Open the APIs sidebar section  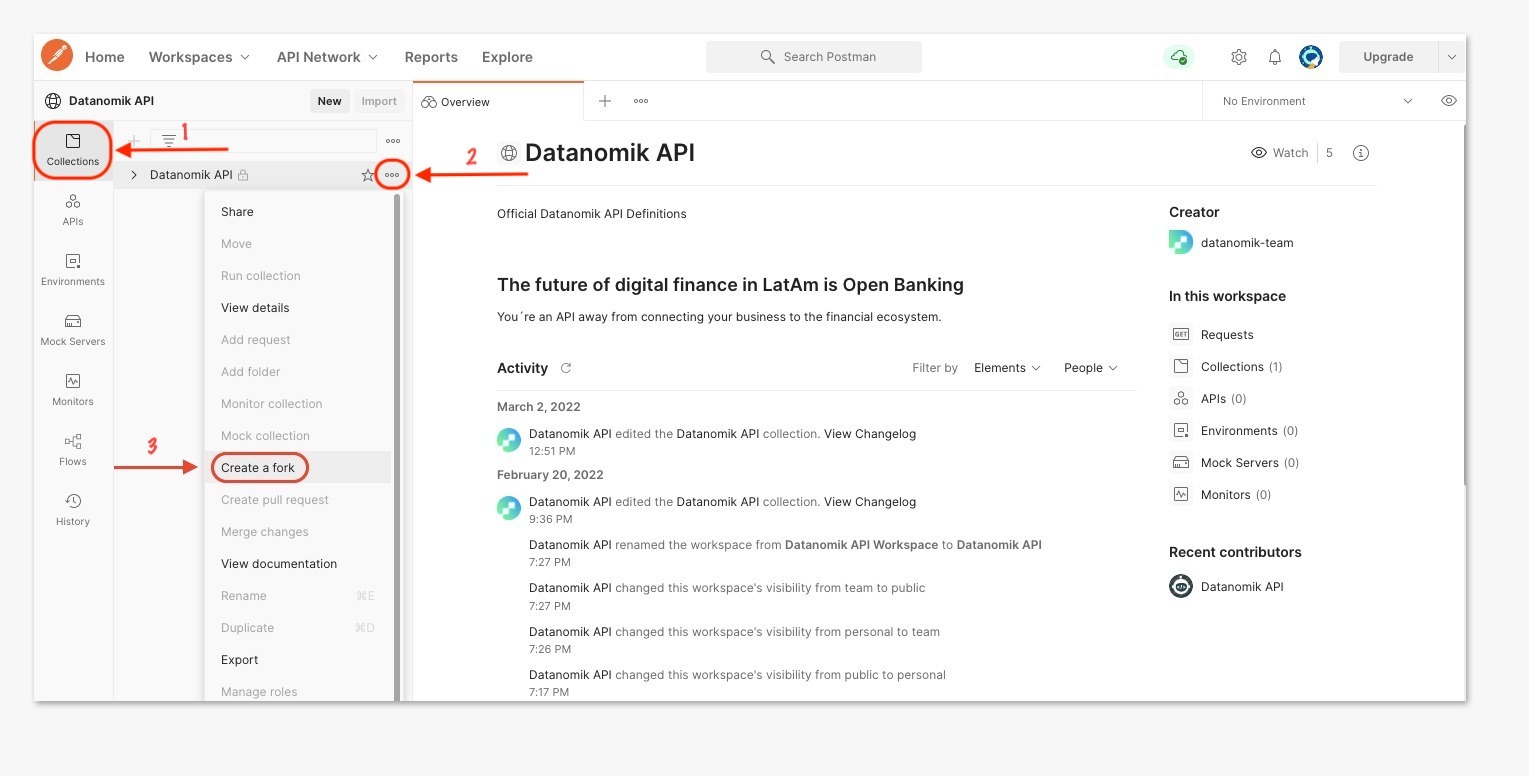coord(73,210)
